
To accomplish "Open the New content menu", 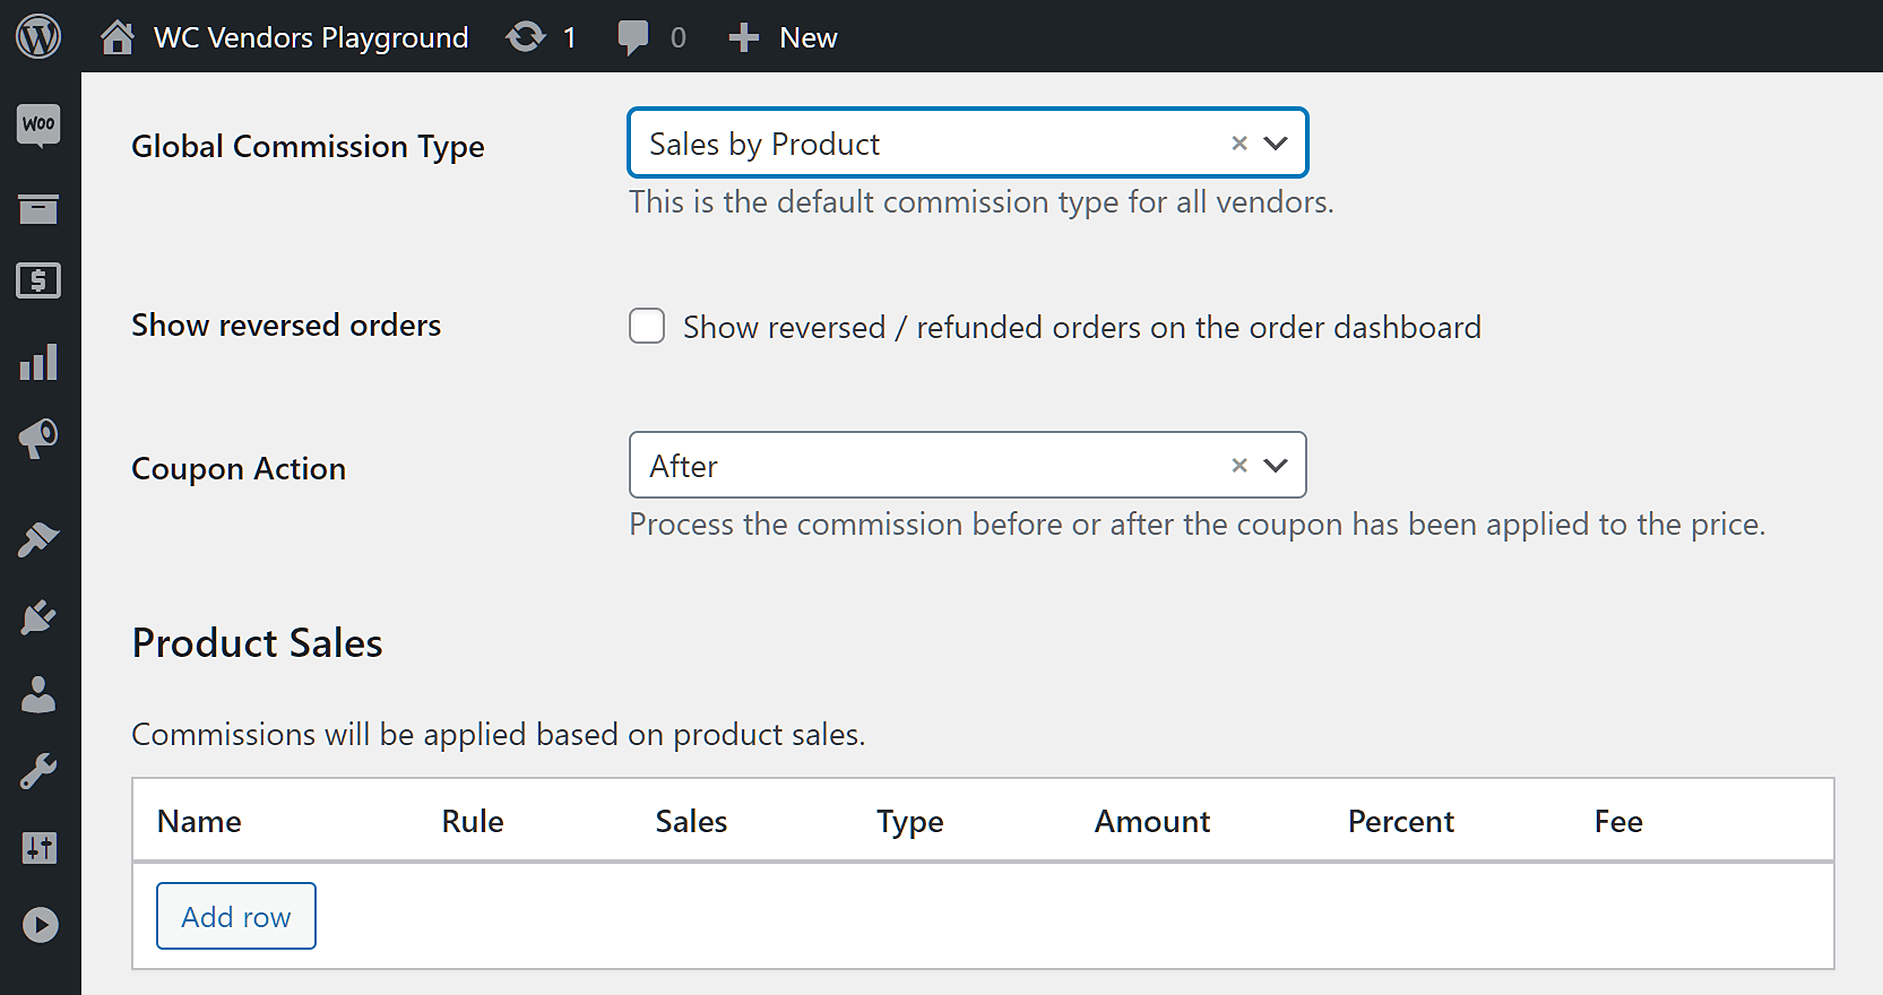I will [783, 38].
